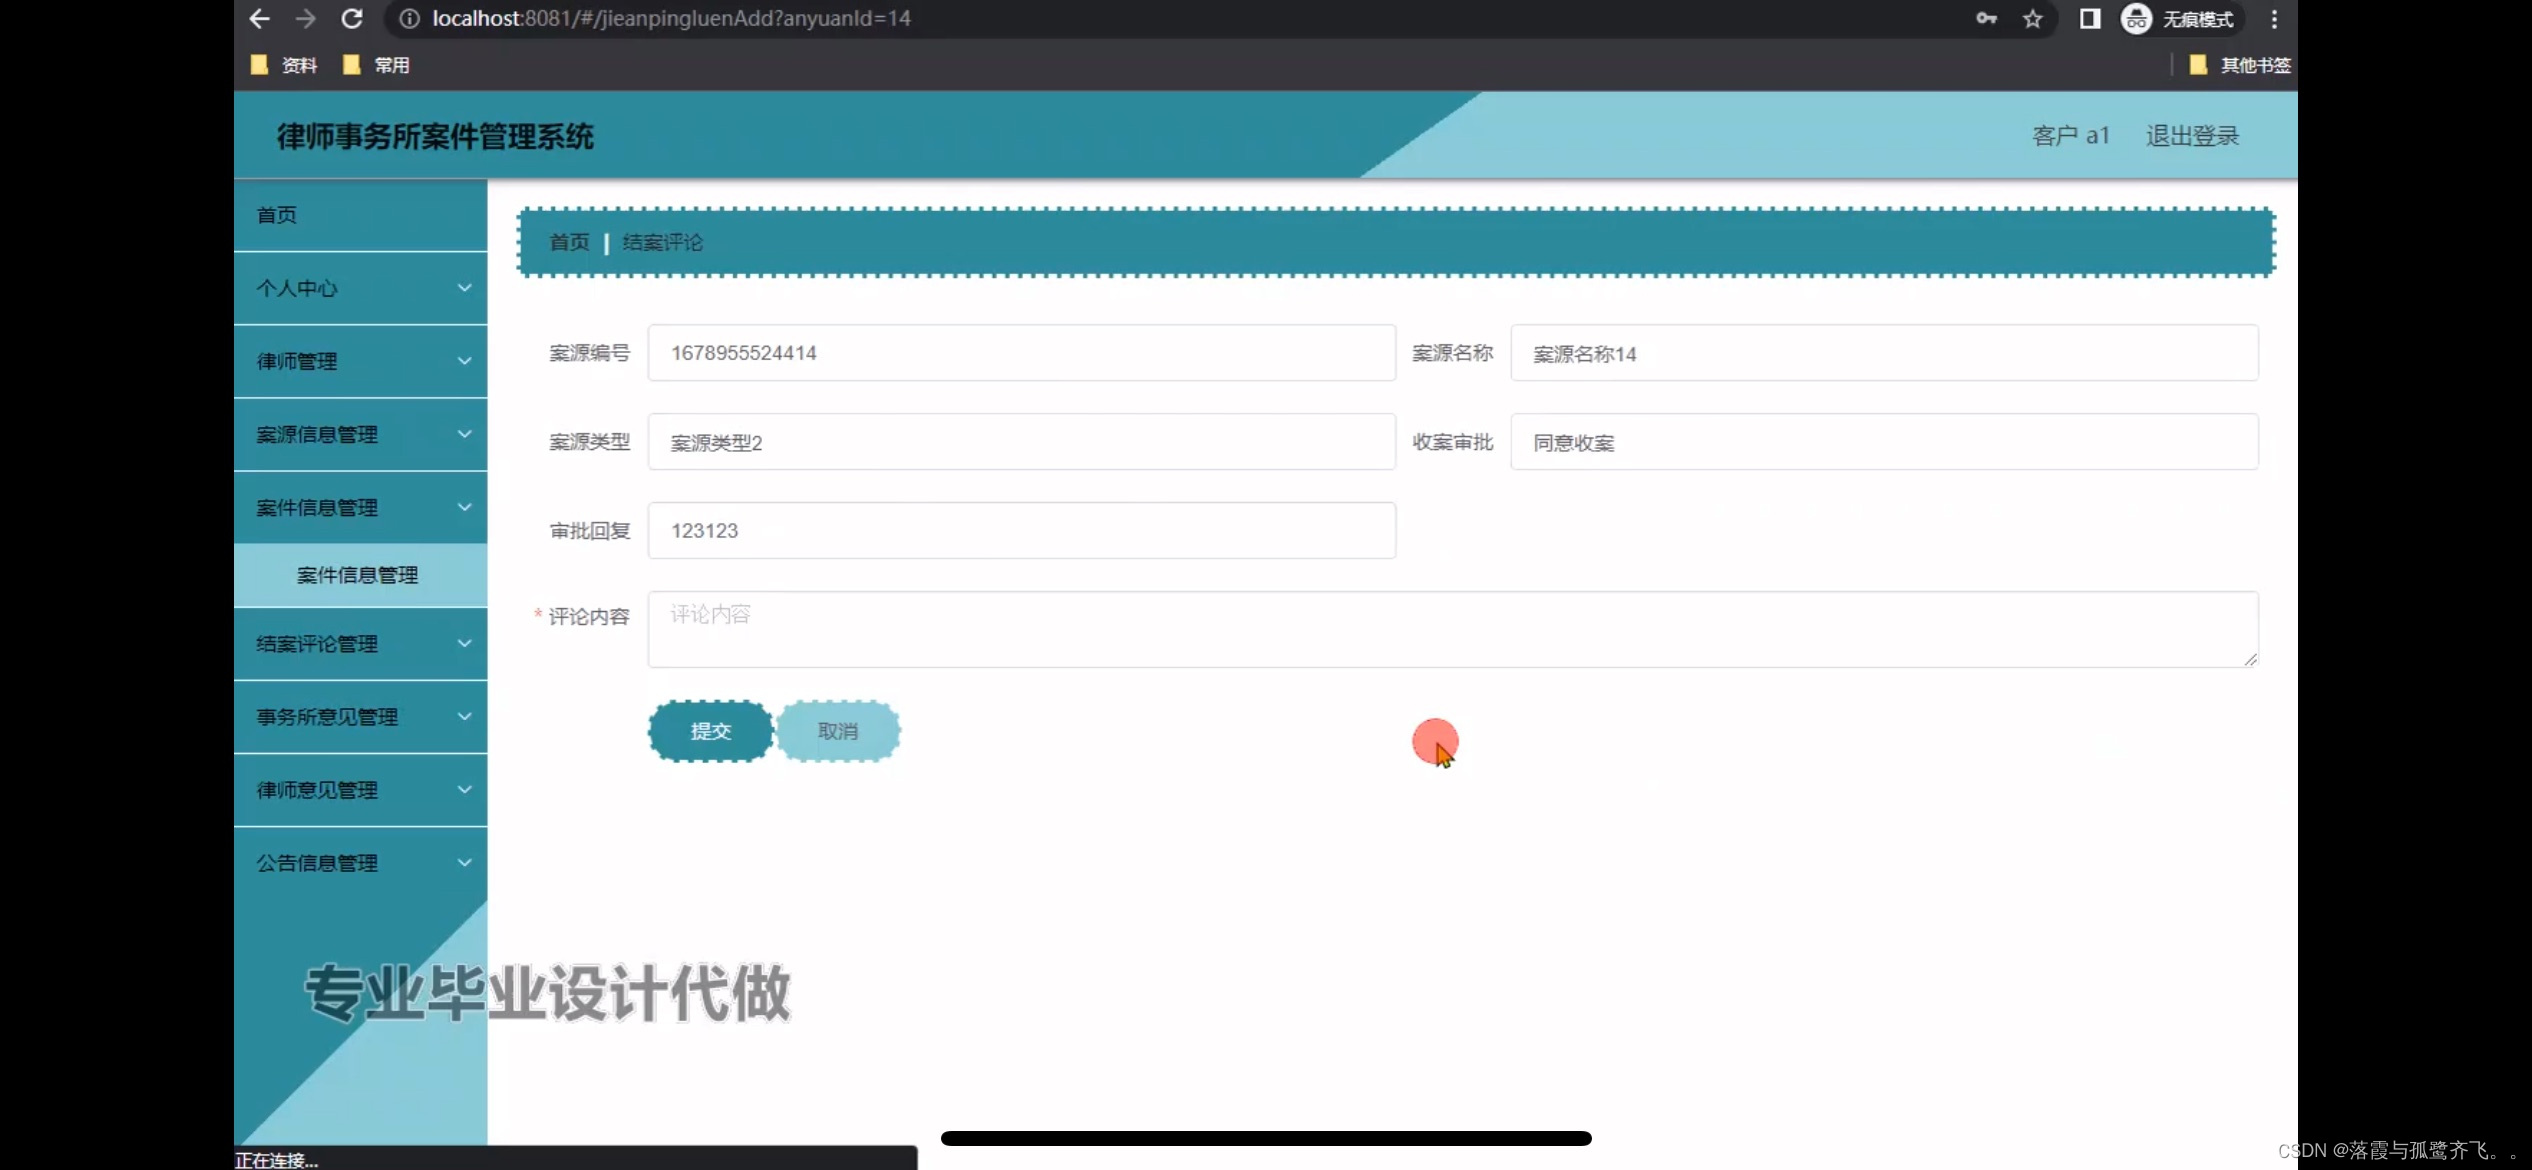Image resolution: width=2532 pixels, height=1170 pixels.
Task: View site info icon beside localhost URL
Action: coord(409,18)
